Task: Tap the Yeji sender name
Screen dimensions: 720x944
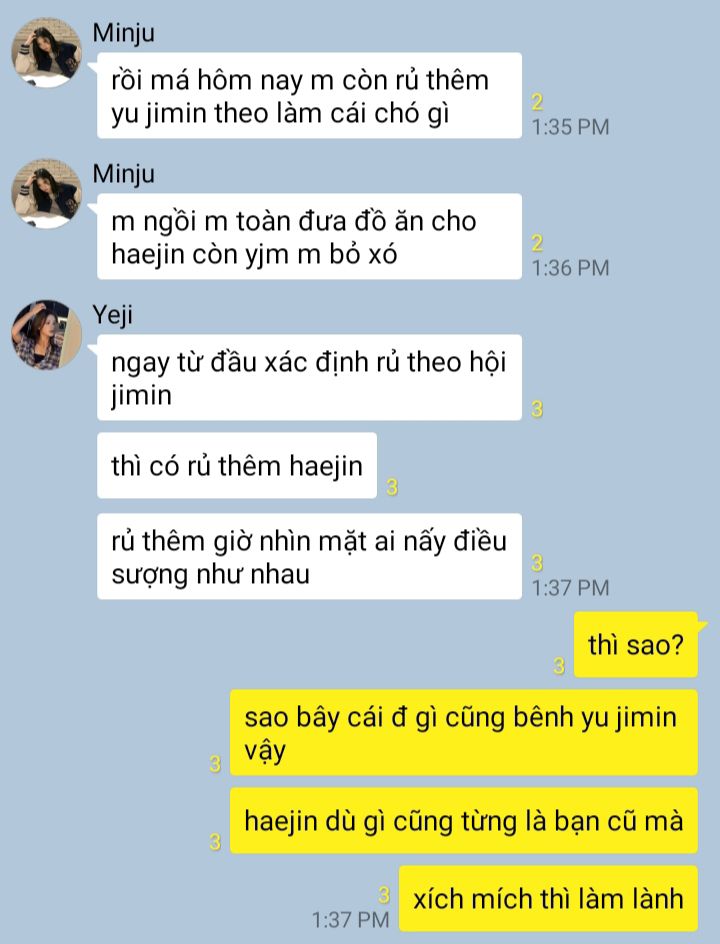Action: (x=113, y=315)
